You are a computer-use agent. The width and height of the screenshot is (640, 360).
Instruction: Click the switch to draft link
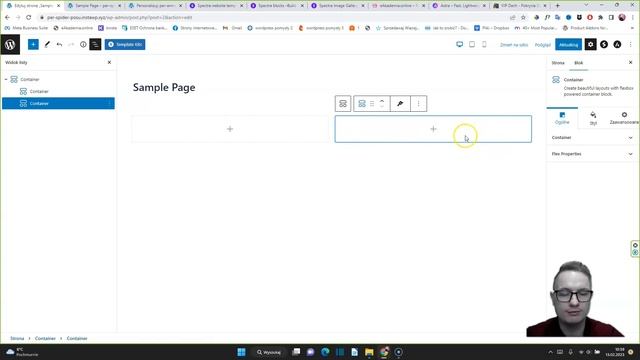(514, 45)
